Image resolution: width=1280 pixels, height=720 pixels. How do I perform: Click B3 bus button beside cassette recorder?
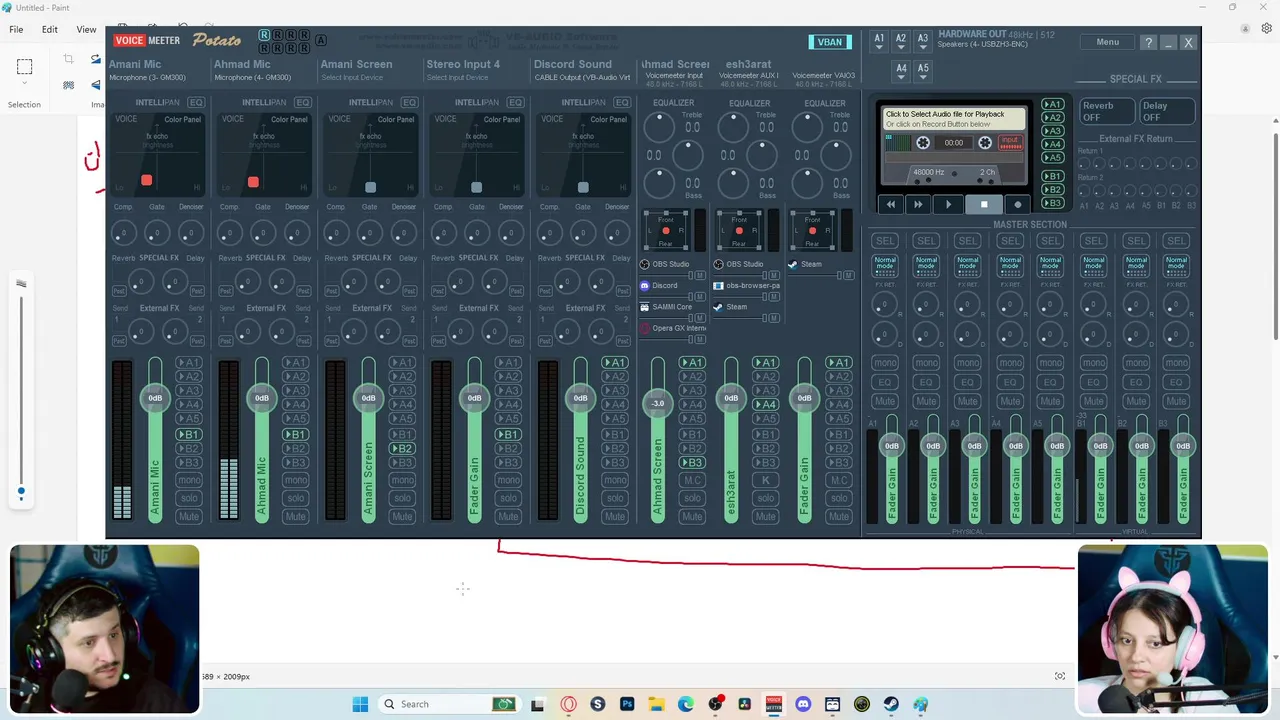point(1052,203)
